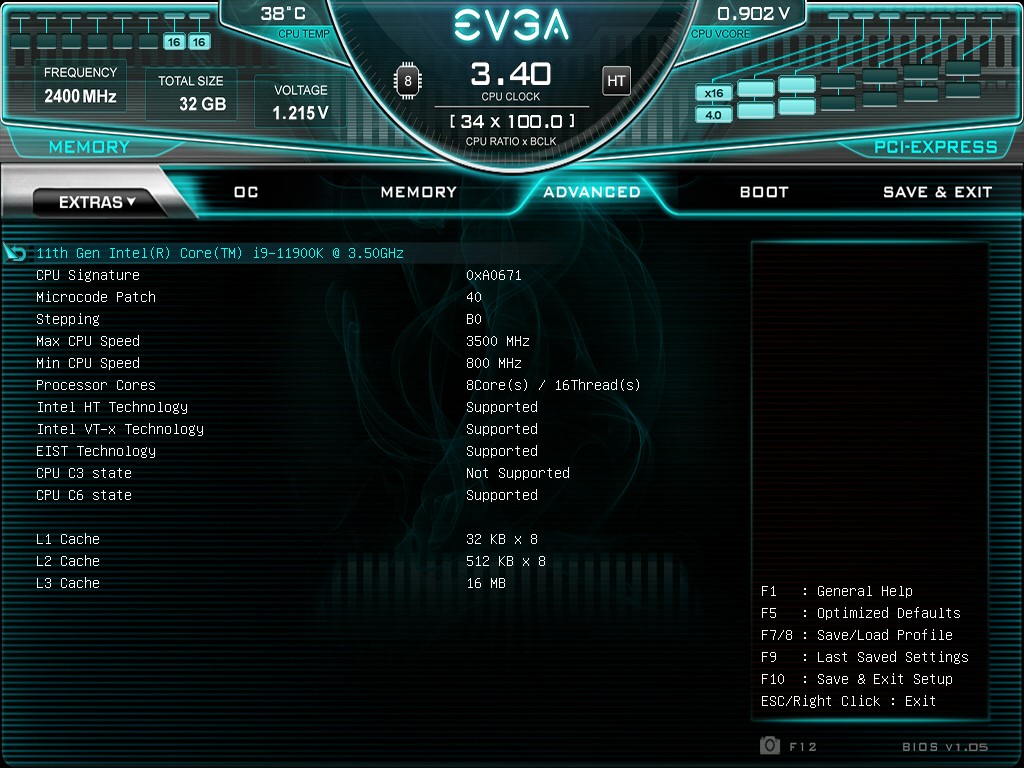Switch to the MEMORY tab
The image size is (1024, 768).
pyautogui.click(x=419, y=192)
